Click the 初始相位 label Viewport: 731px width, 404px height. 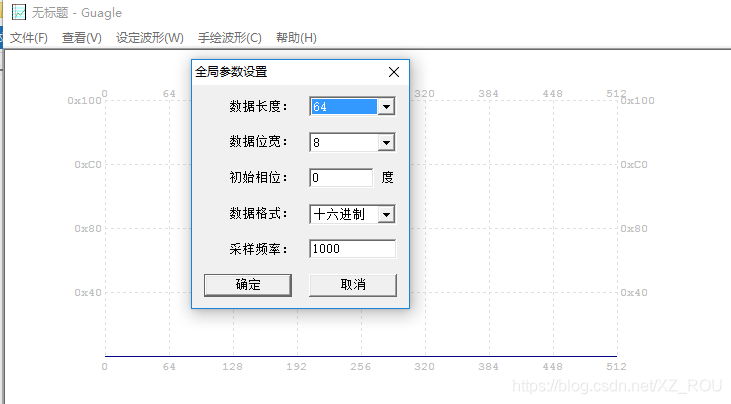tap(258, 178)
